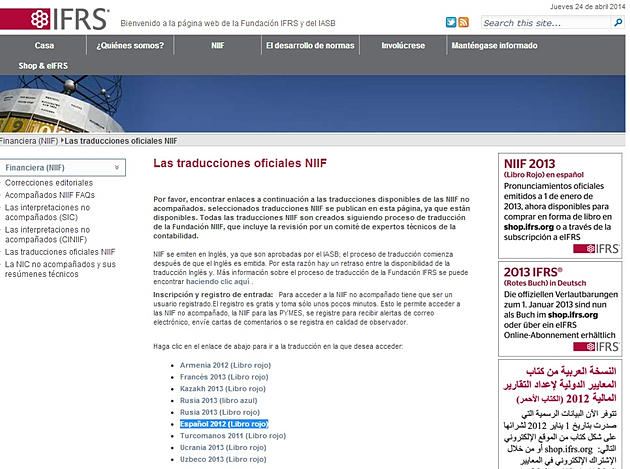Open Rusia 2013 (libro azul) link
This screenshot has height=469, width=630.
(219, 400)
